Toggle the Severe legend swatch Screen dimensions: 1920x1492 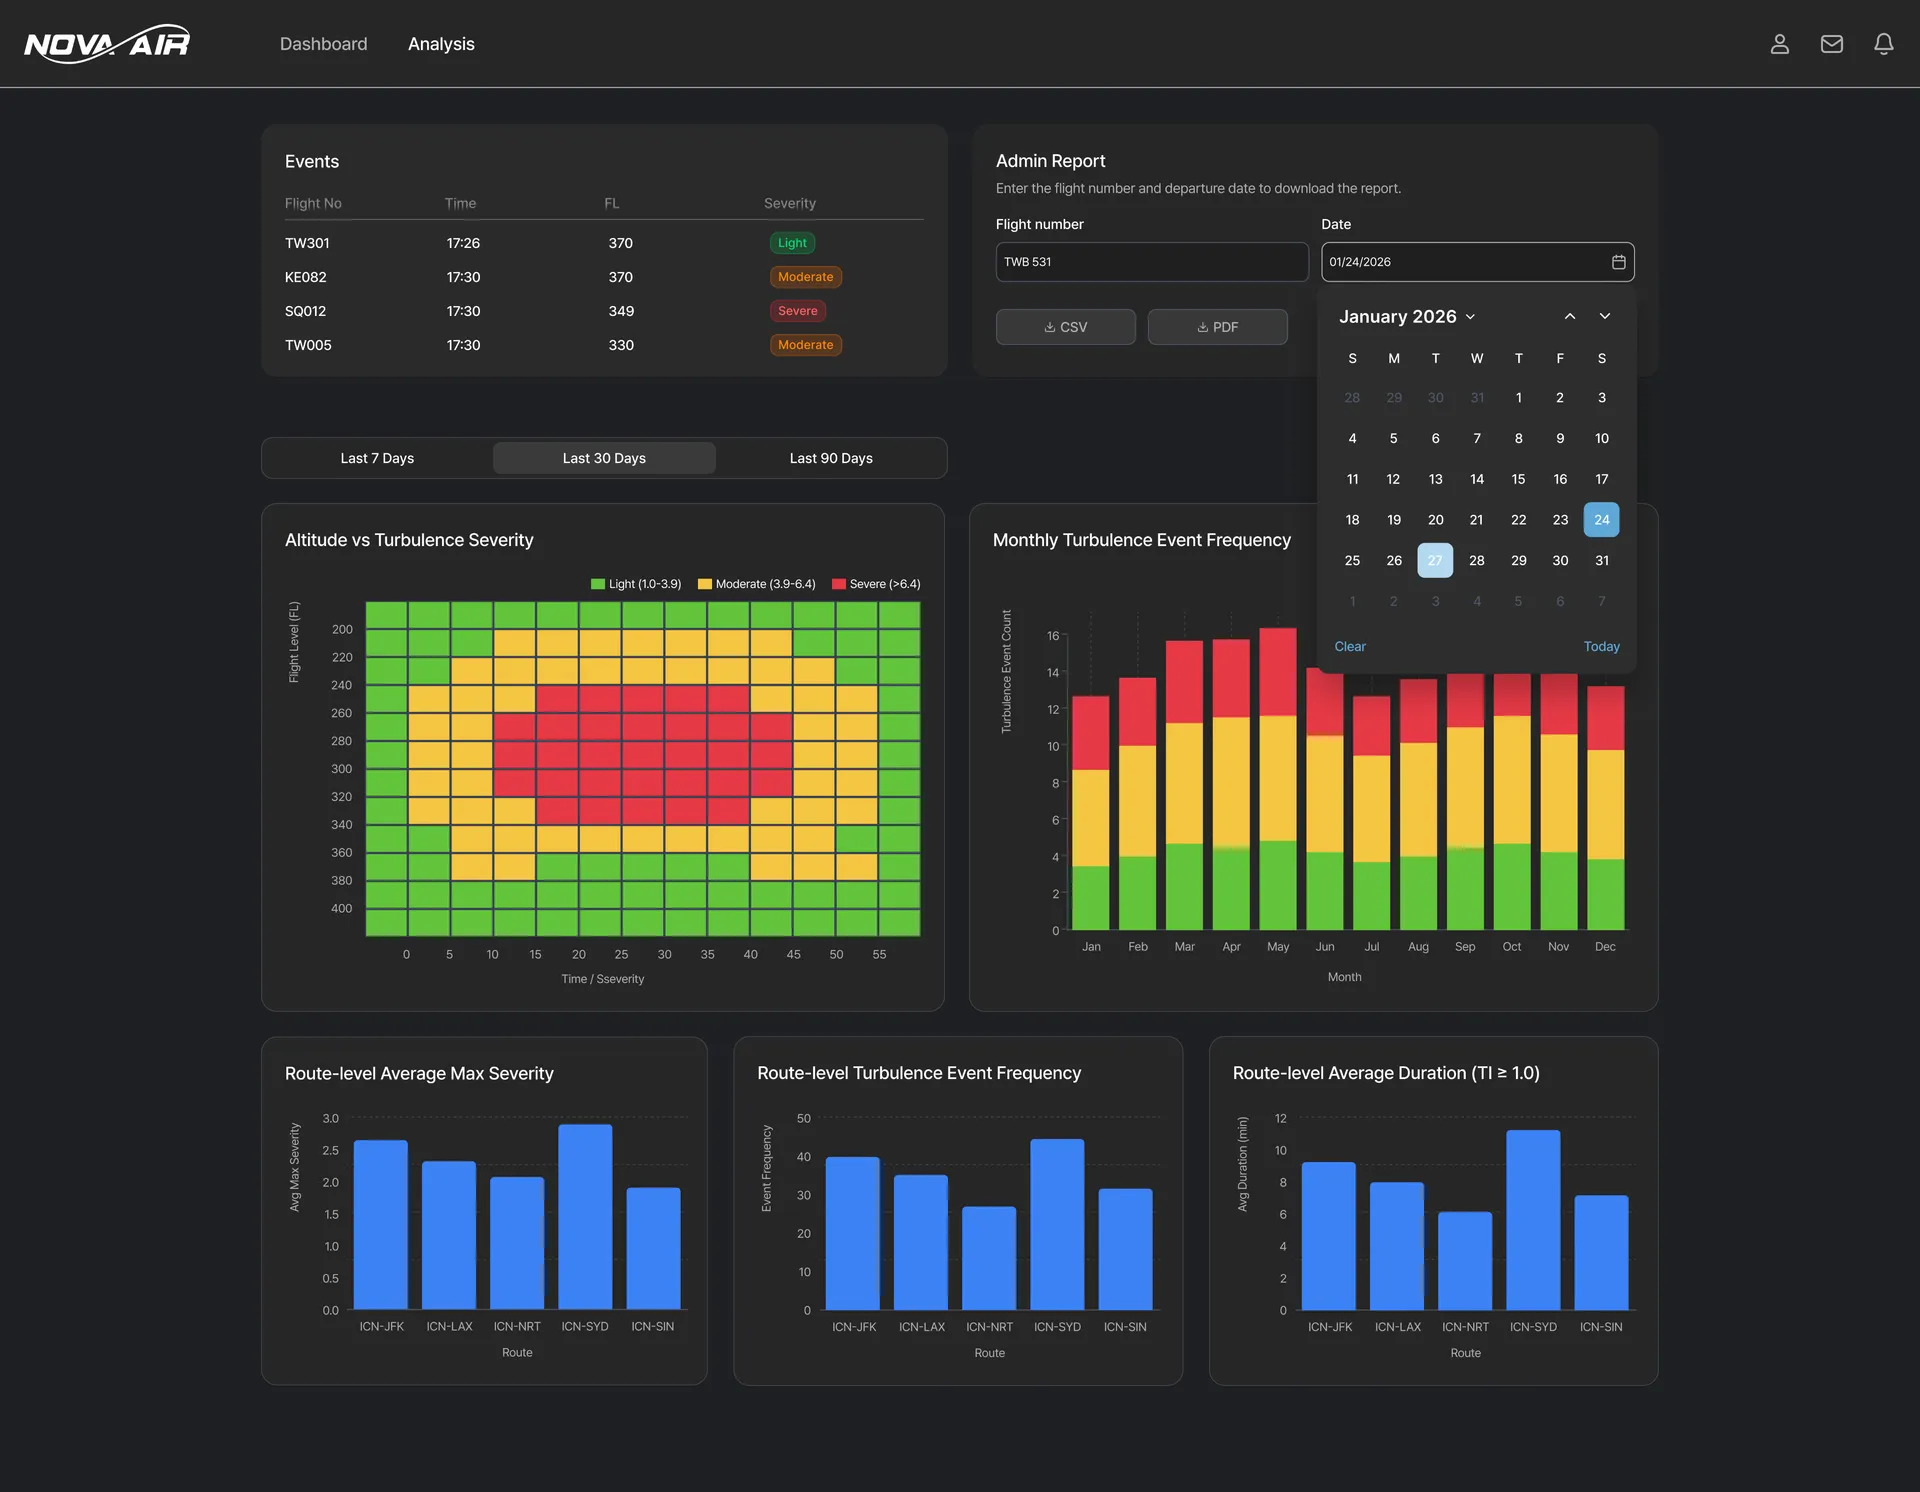[x=839, y=584]
